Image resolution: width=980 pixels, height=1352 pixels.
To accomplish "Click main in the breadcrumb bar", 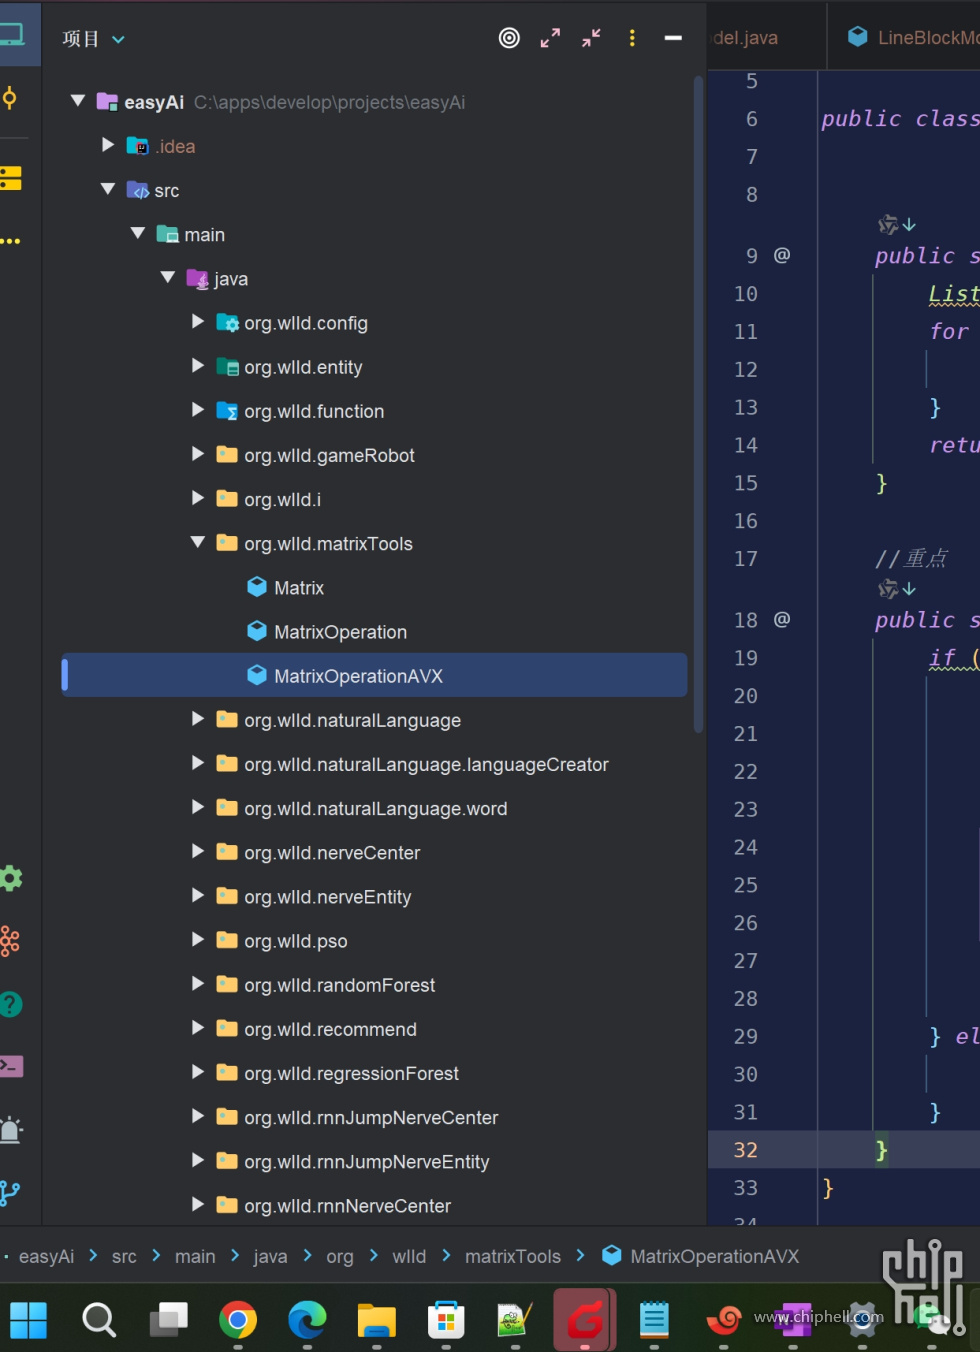I will [x=195, y=1256].
